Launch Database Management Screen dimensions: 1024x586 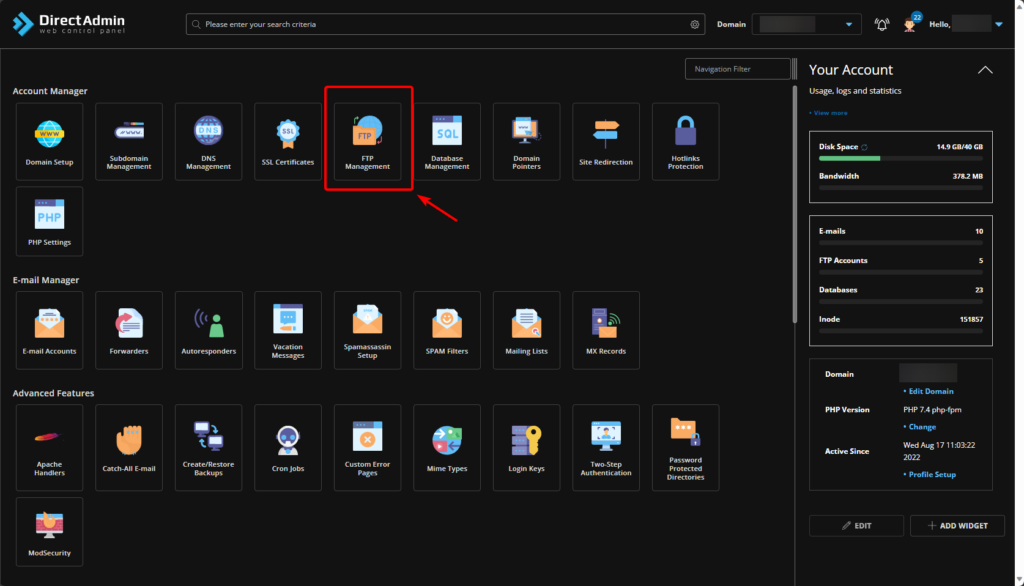[447, 141]
